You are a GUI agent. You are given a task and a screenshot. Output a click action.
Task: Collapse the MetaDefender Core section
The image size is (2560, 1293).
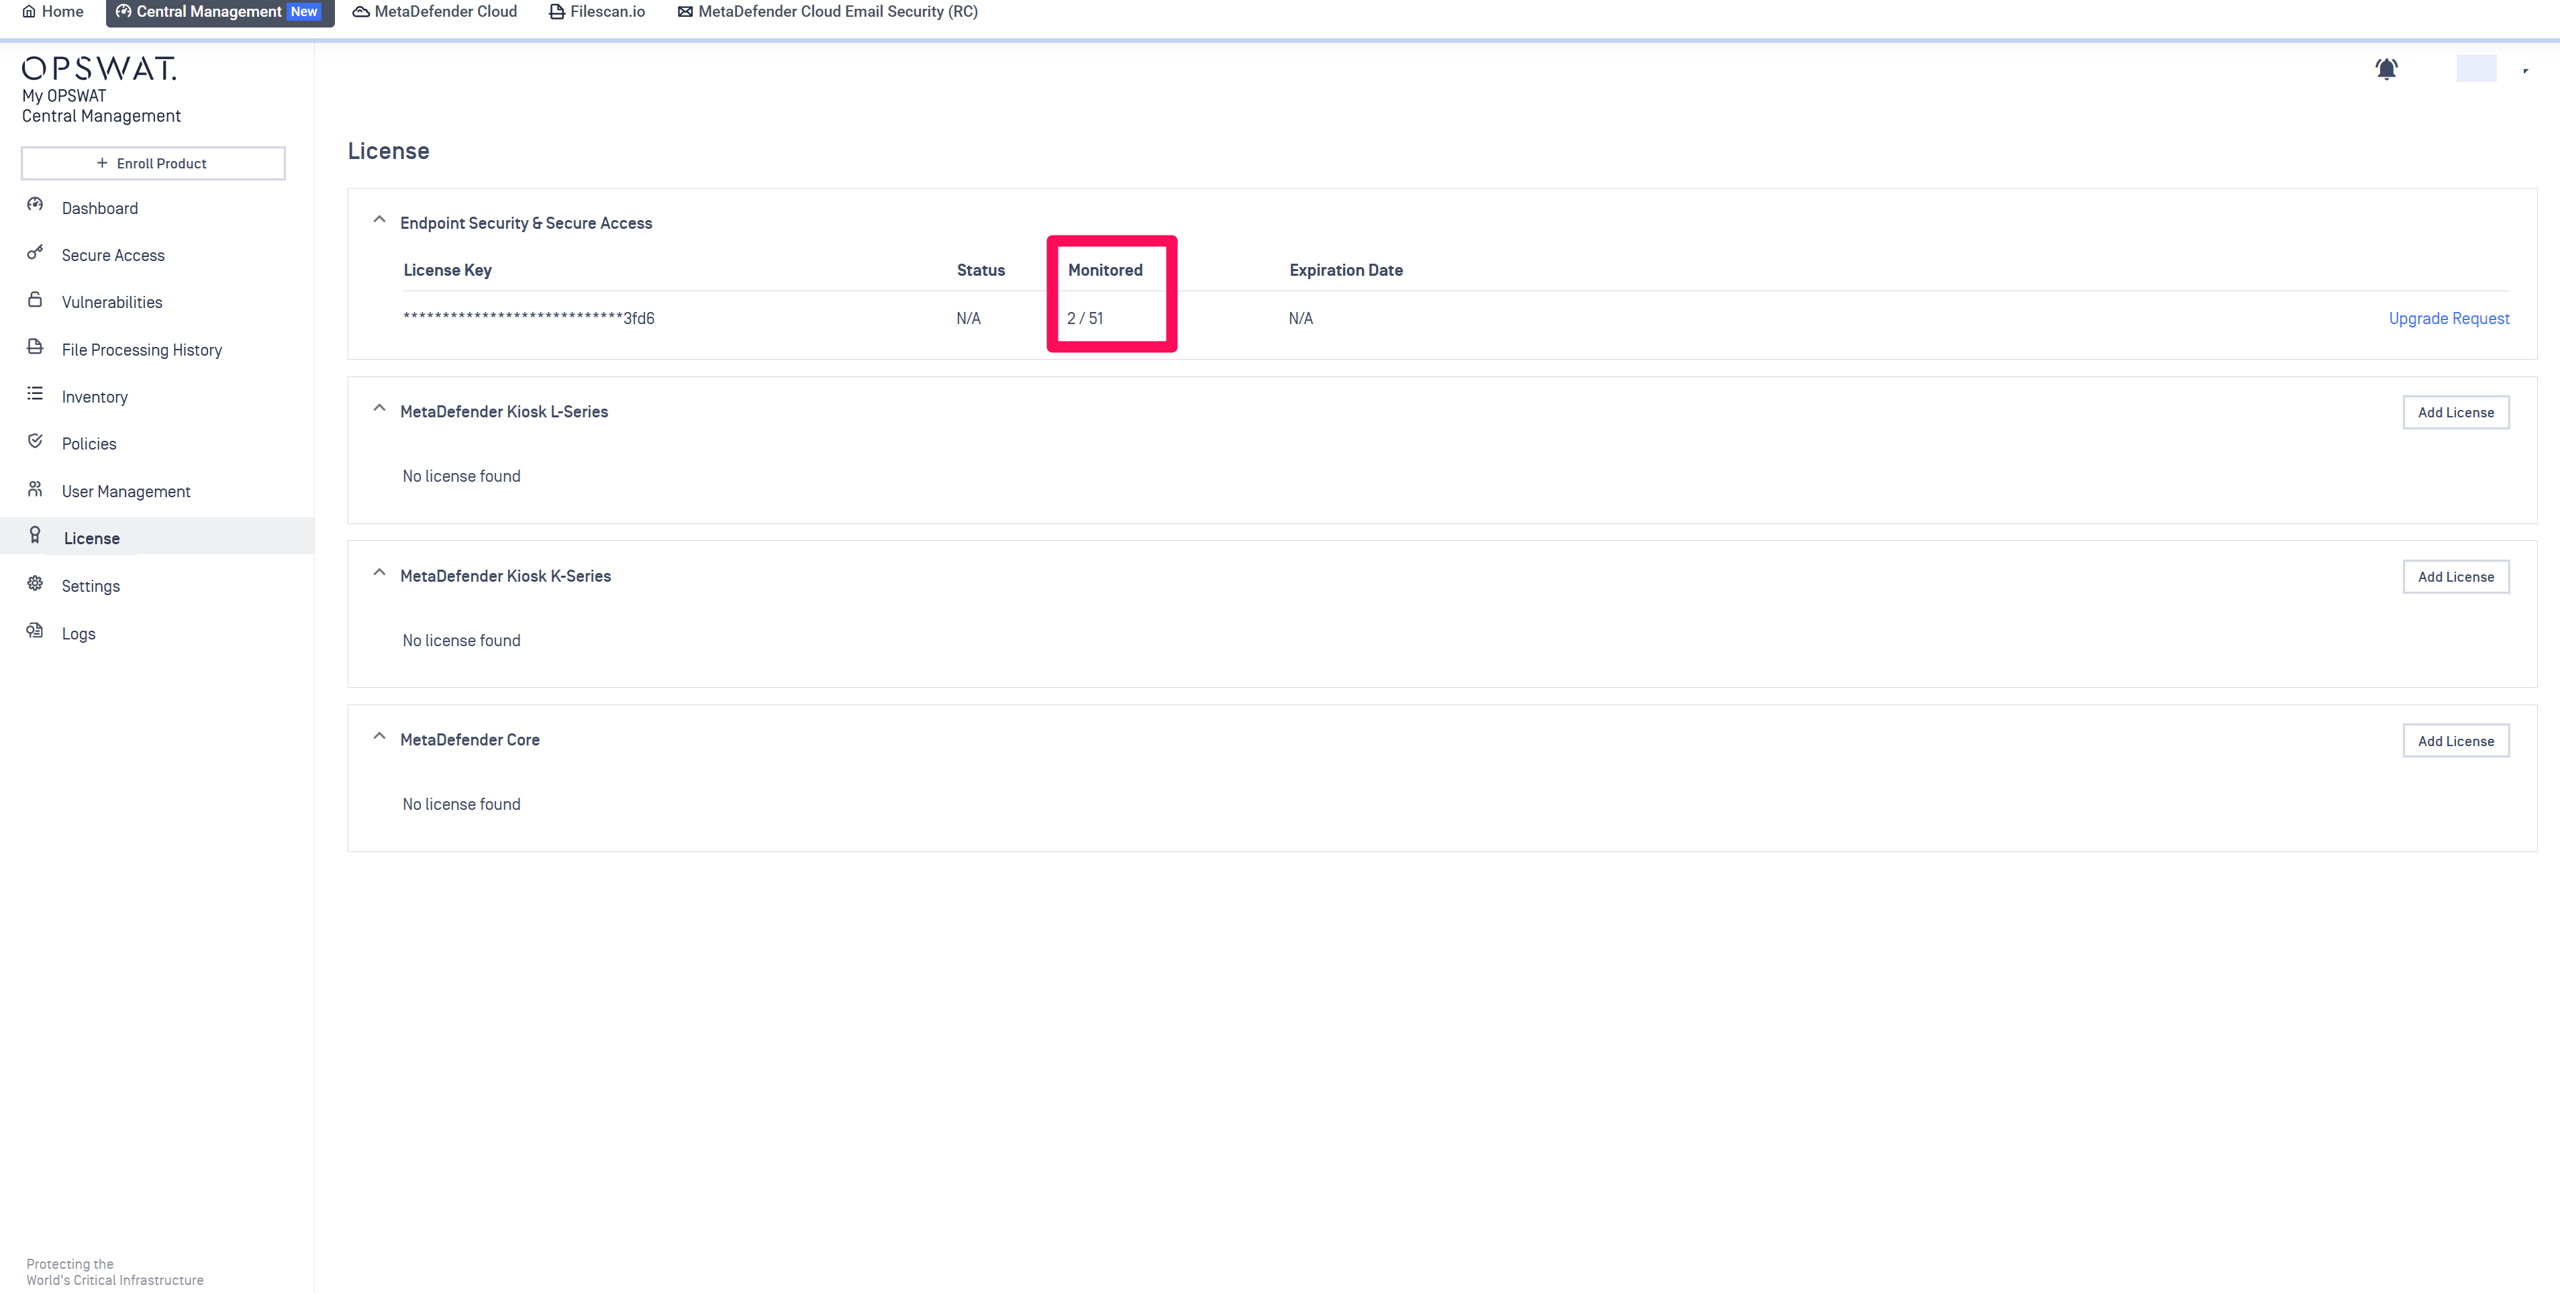(x=379, y=737)
